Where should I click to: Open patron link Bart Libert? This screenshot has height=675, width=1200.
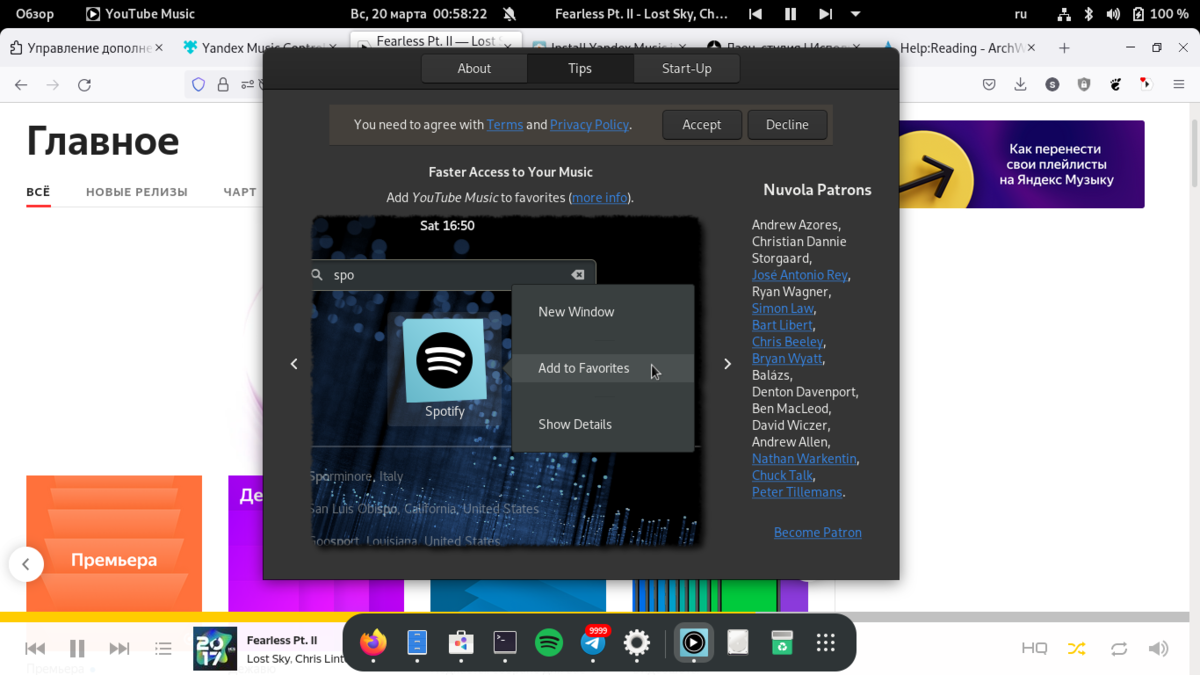pos(782,325)
